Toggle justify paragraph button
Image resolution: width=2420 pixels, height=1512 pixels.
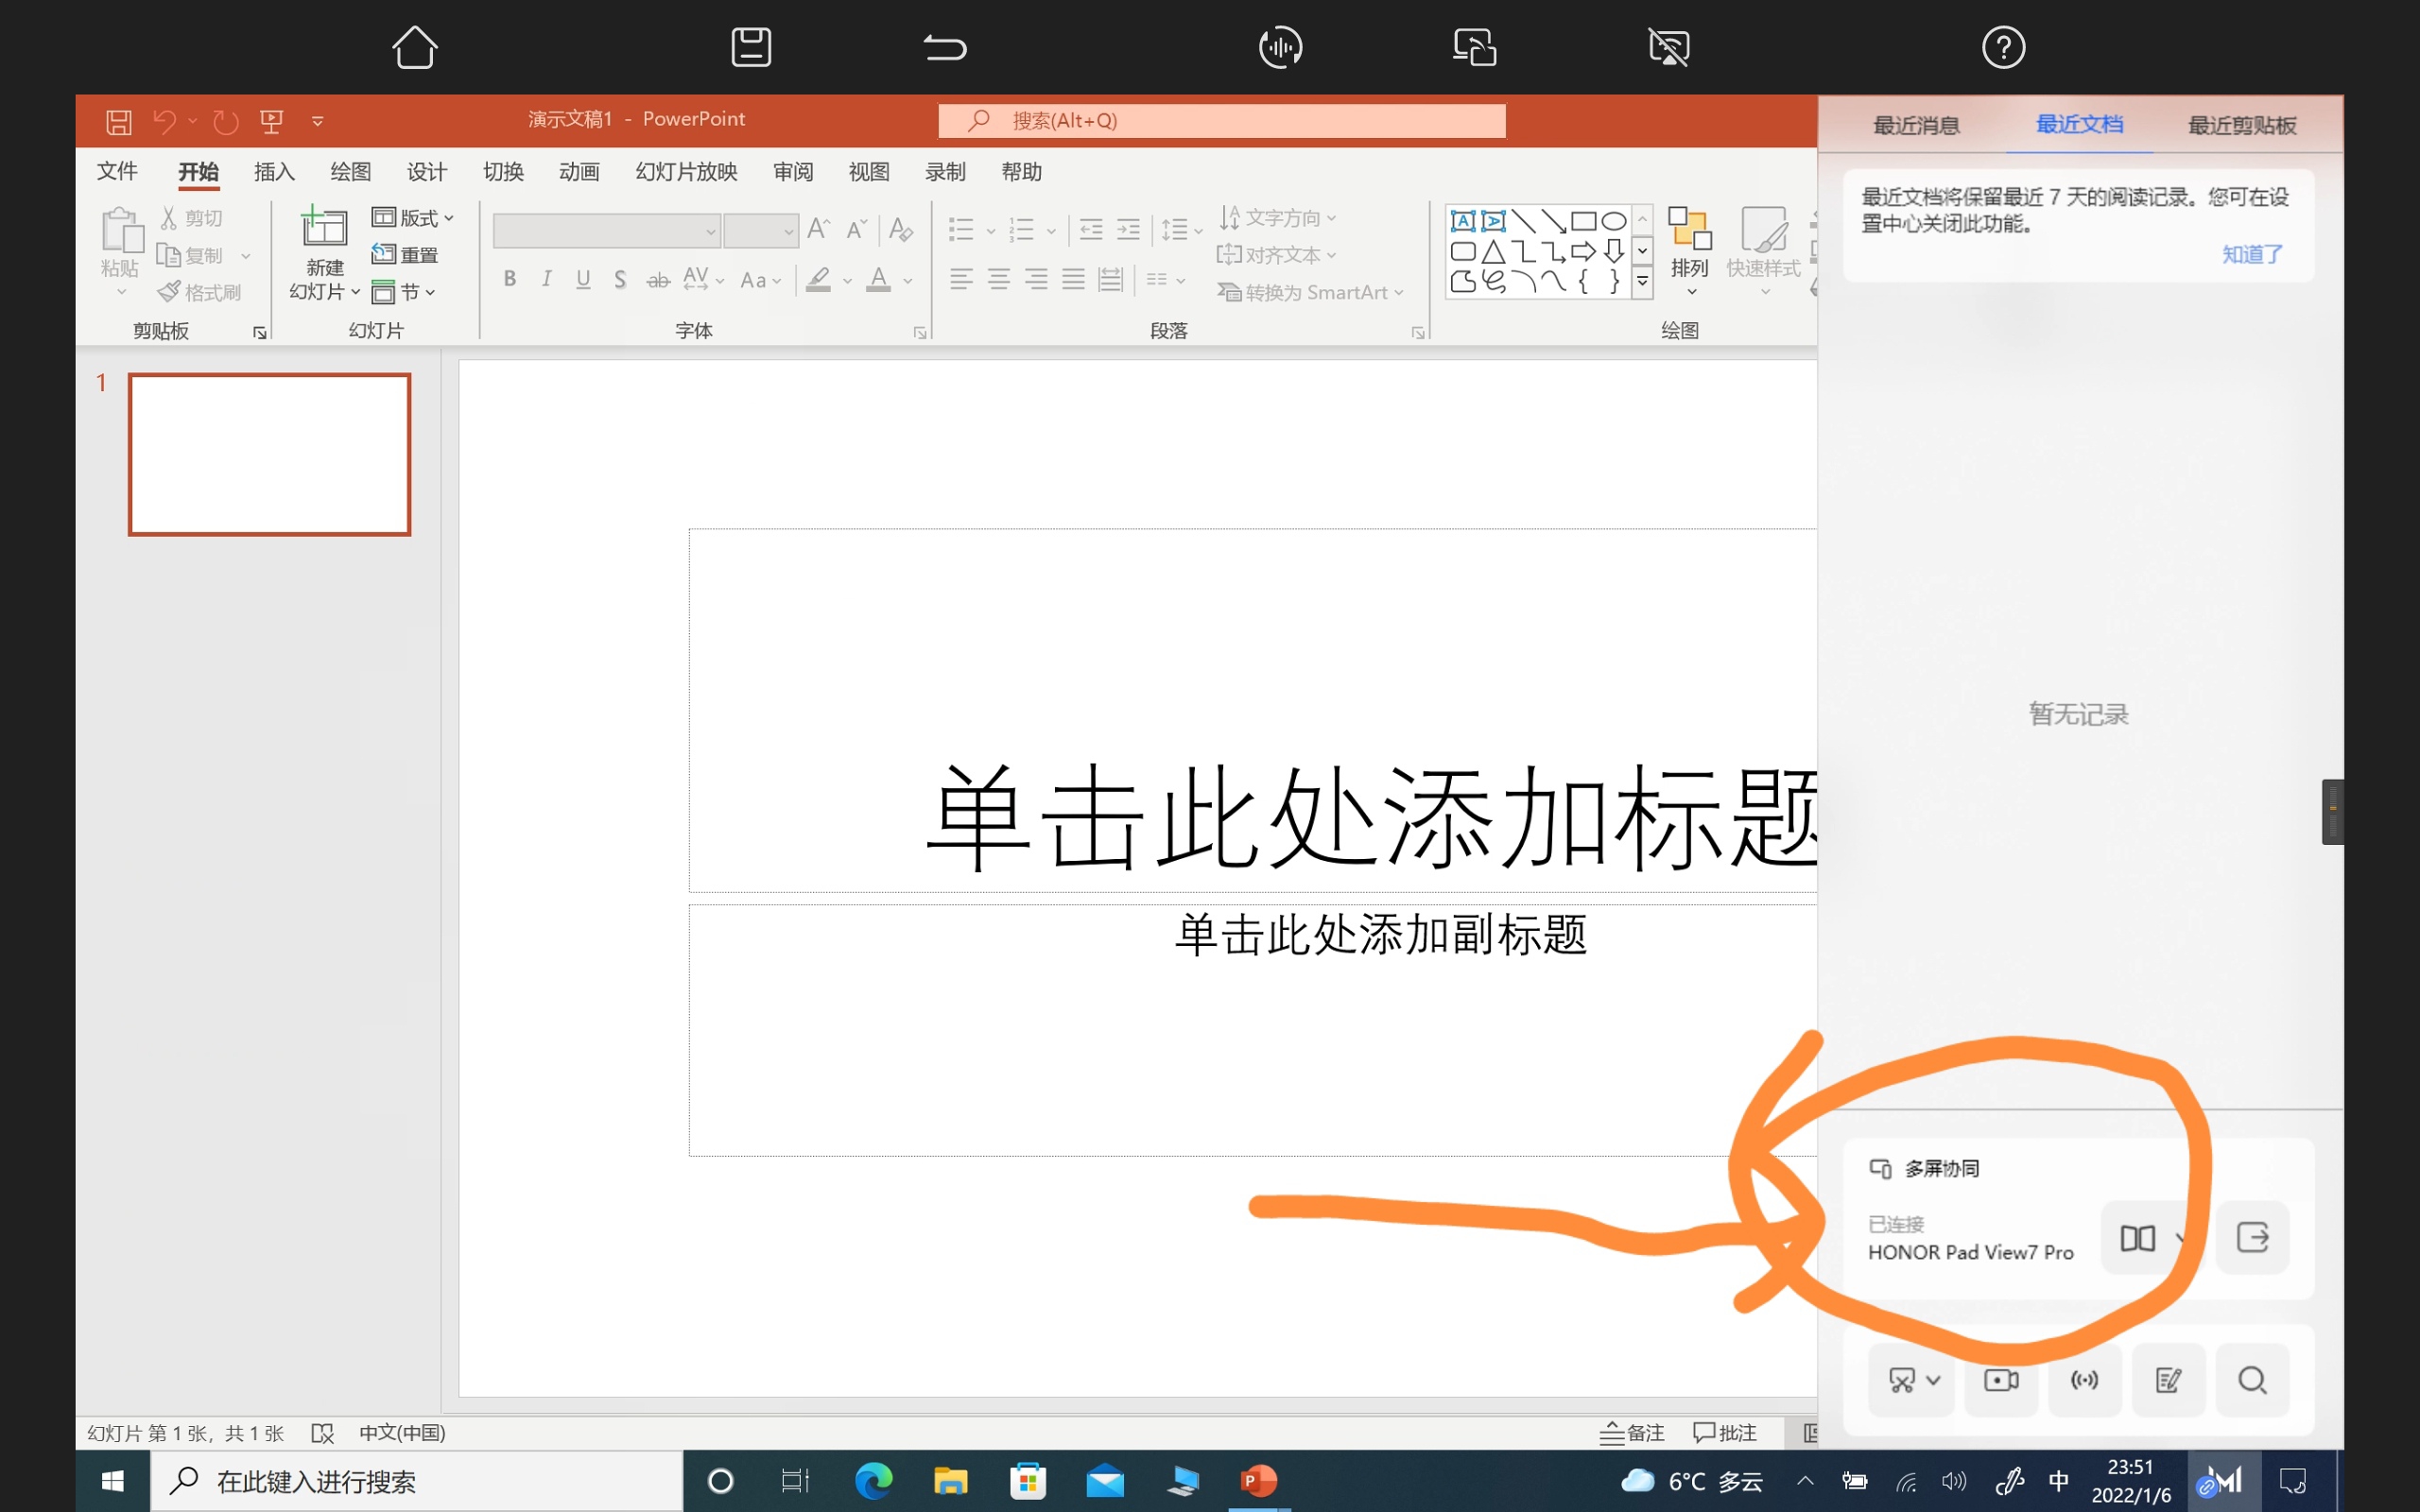tap(1073, 279)
